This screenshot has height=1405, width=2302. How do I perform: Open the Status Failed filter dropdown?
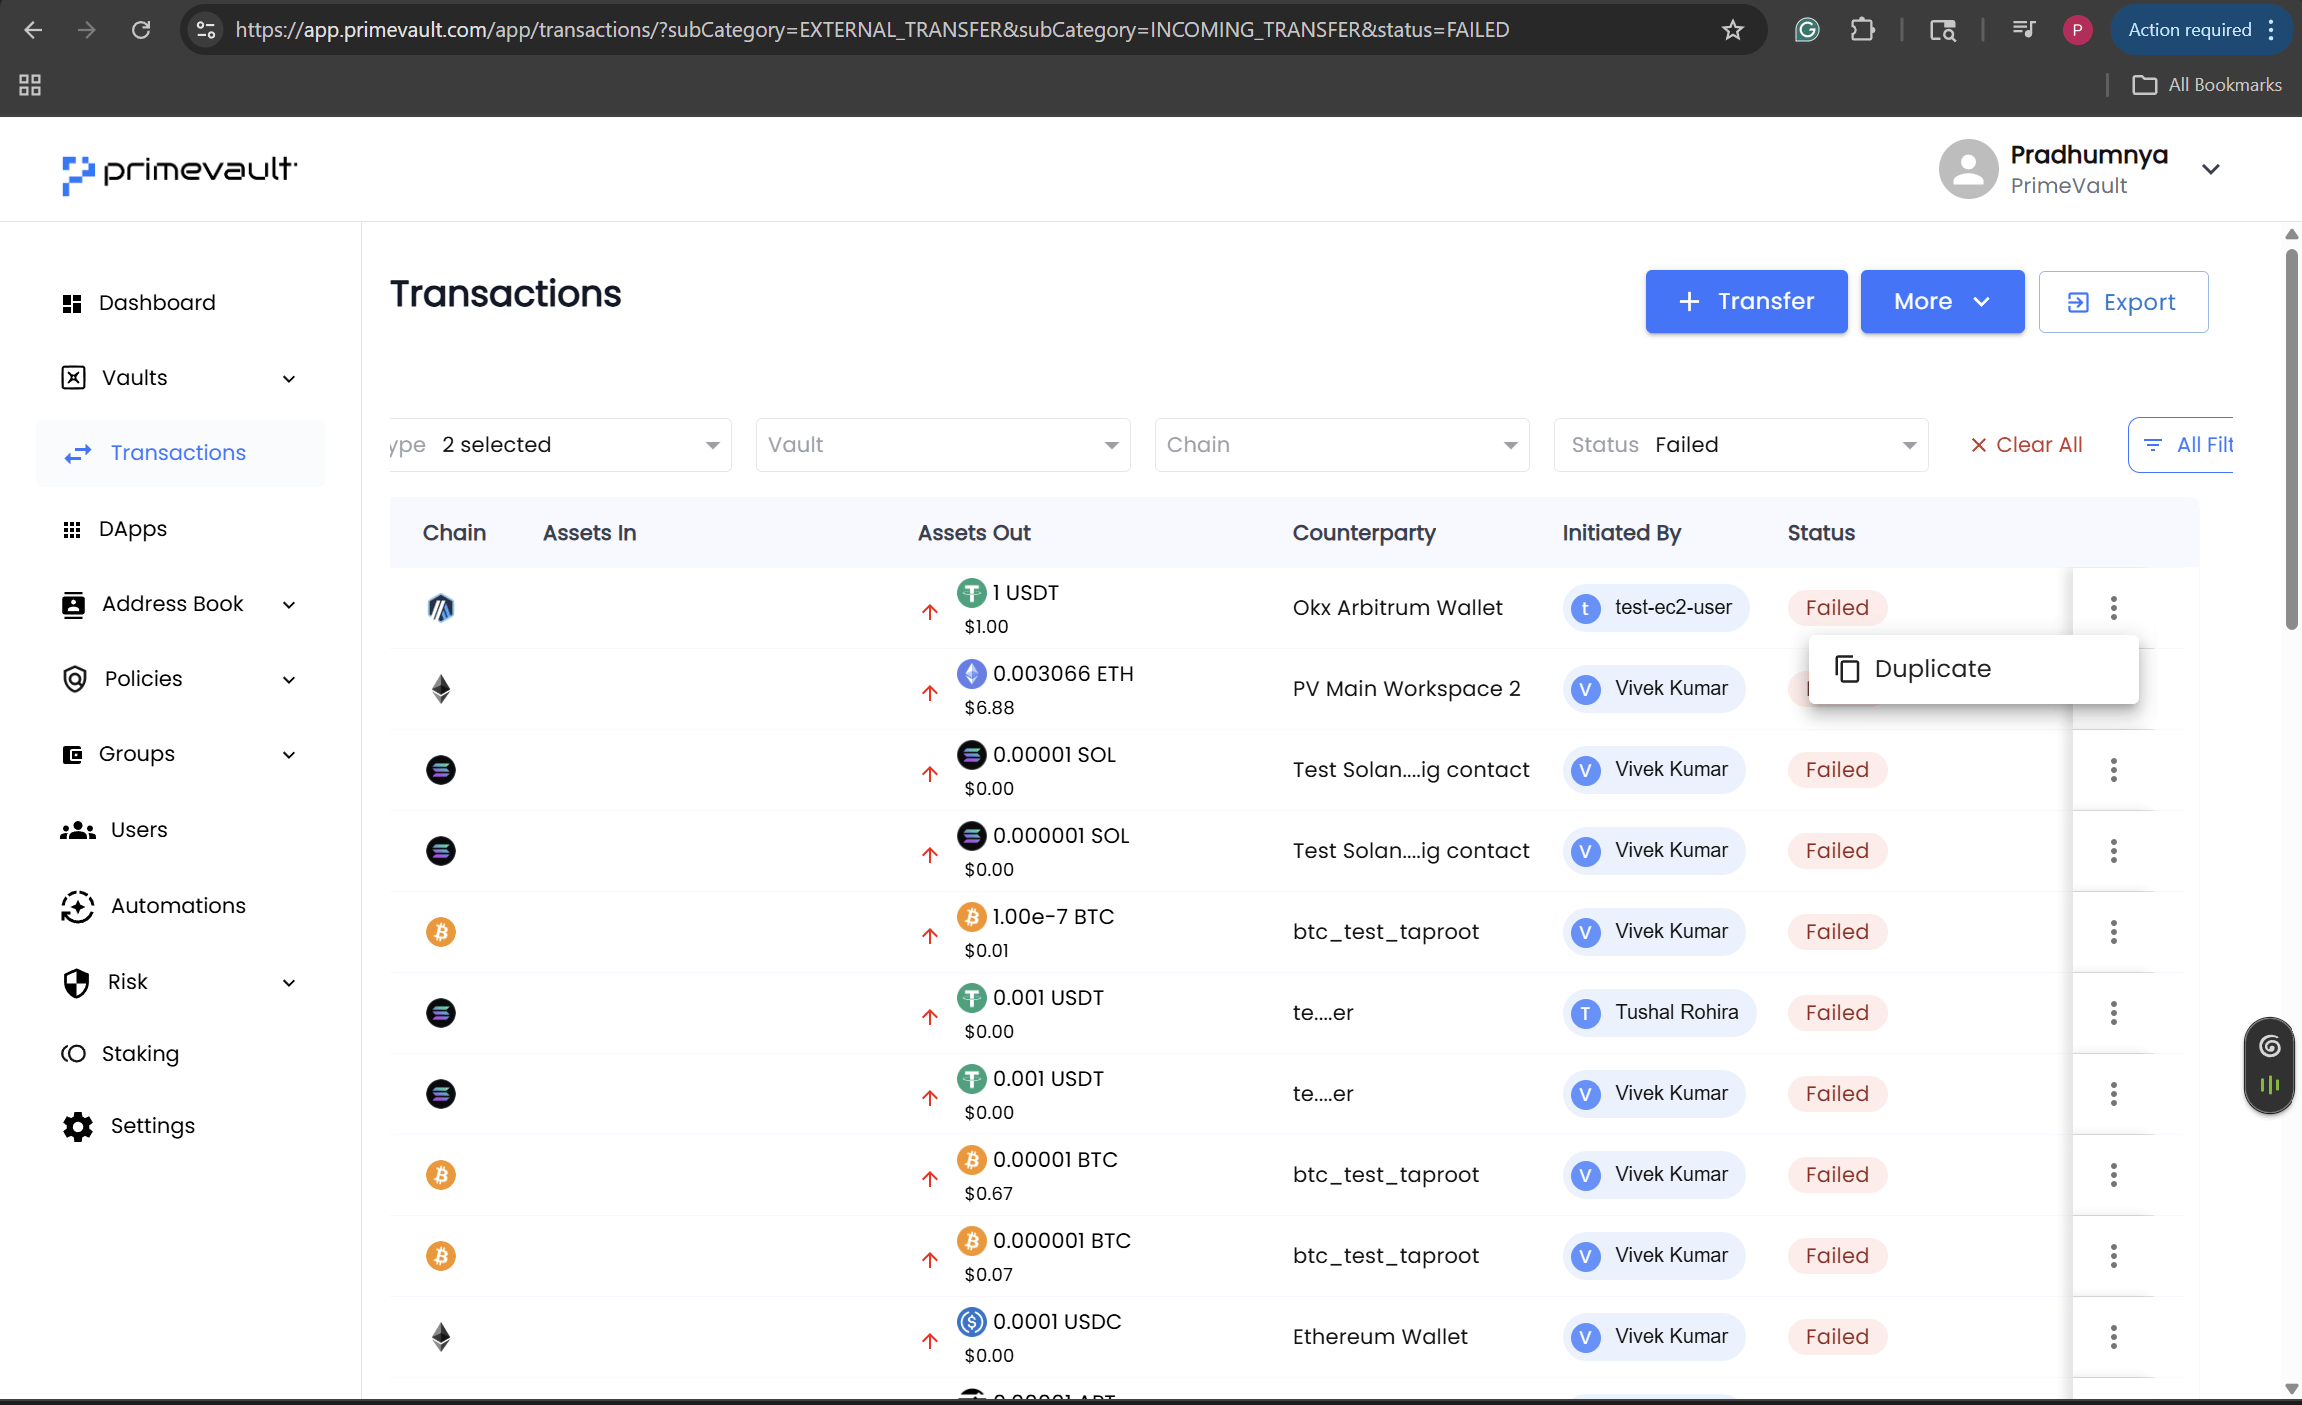tap(1741, 445)
